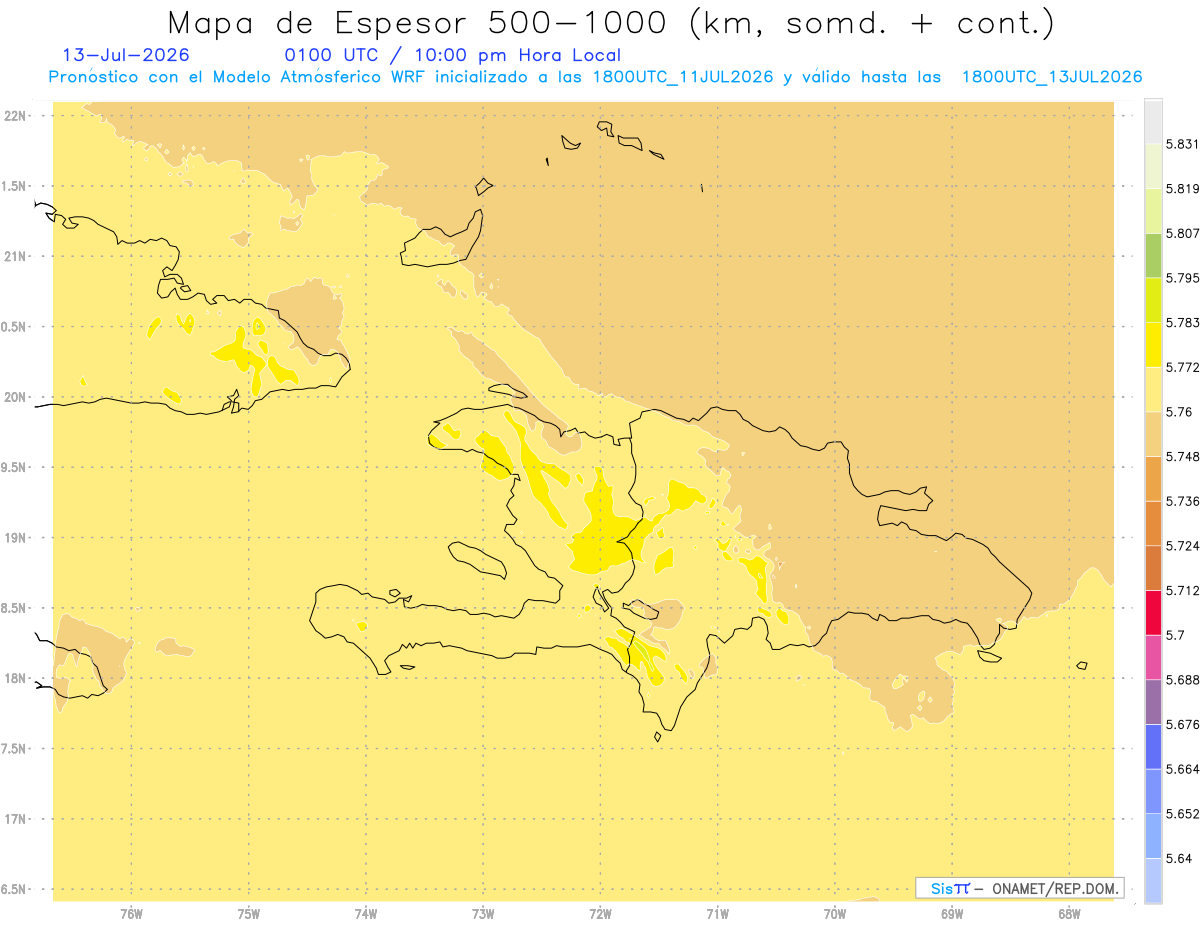
Task: Click the colorbar value 5.676
Action: 1183,724
